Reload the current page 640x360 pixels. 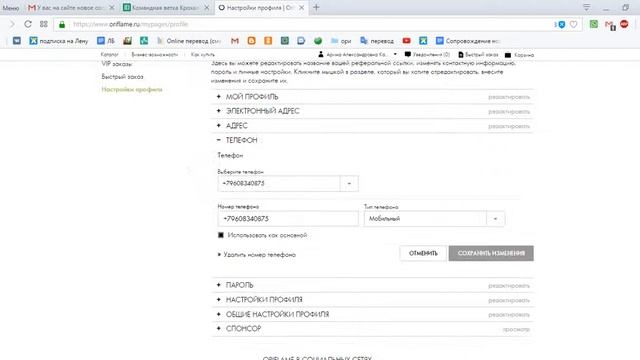pyautogui.click(x=28, y=24)
